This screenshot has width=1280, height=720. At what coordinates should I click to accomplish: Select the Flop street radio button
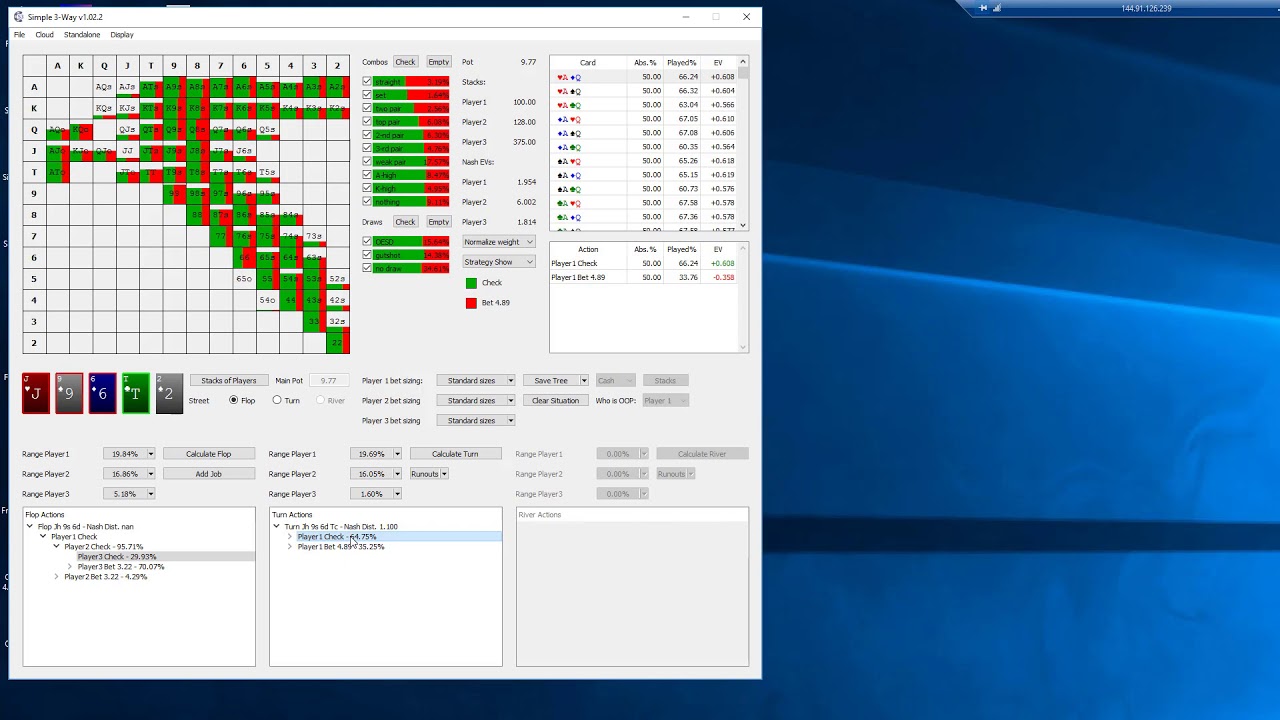tap(234, 400)
